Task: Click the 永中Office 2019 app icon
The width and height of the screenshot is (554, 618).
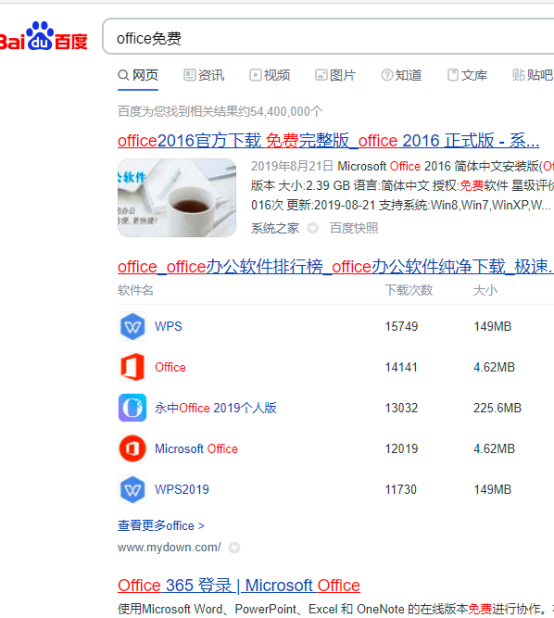Action: (x=132, y=408)
